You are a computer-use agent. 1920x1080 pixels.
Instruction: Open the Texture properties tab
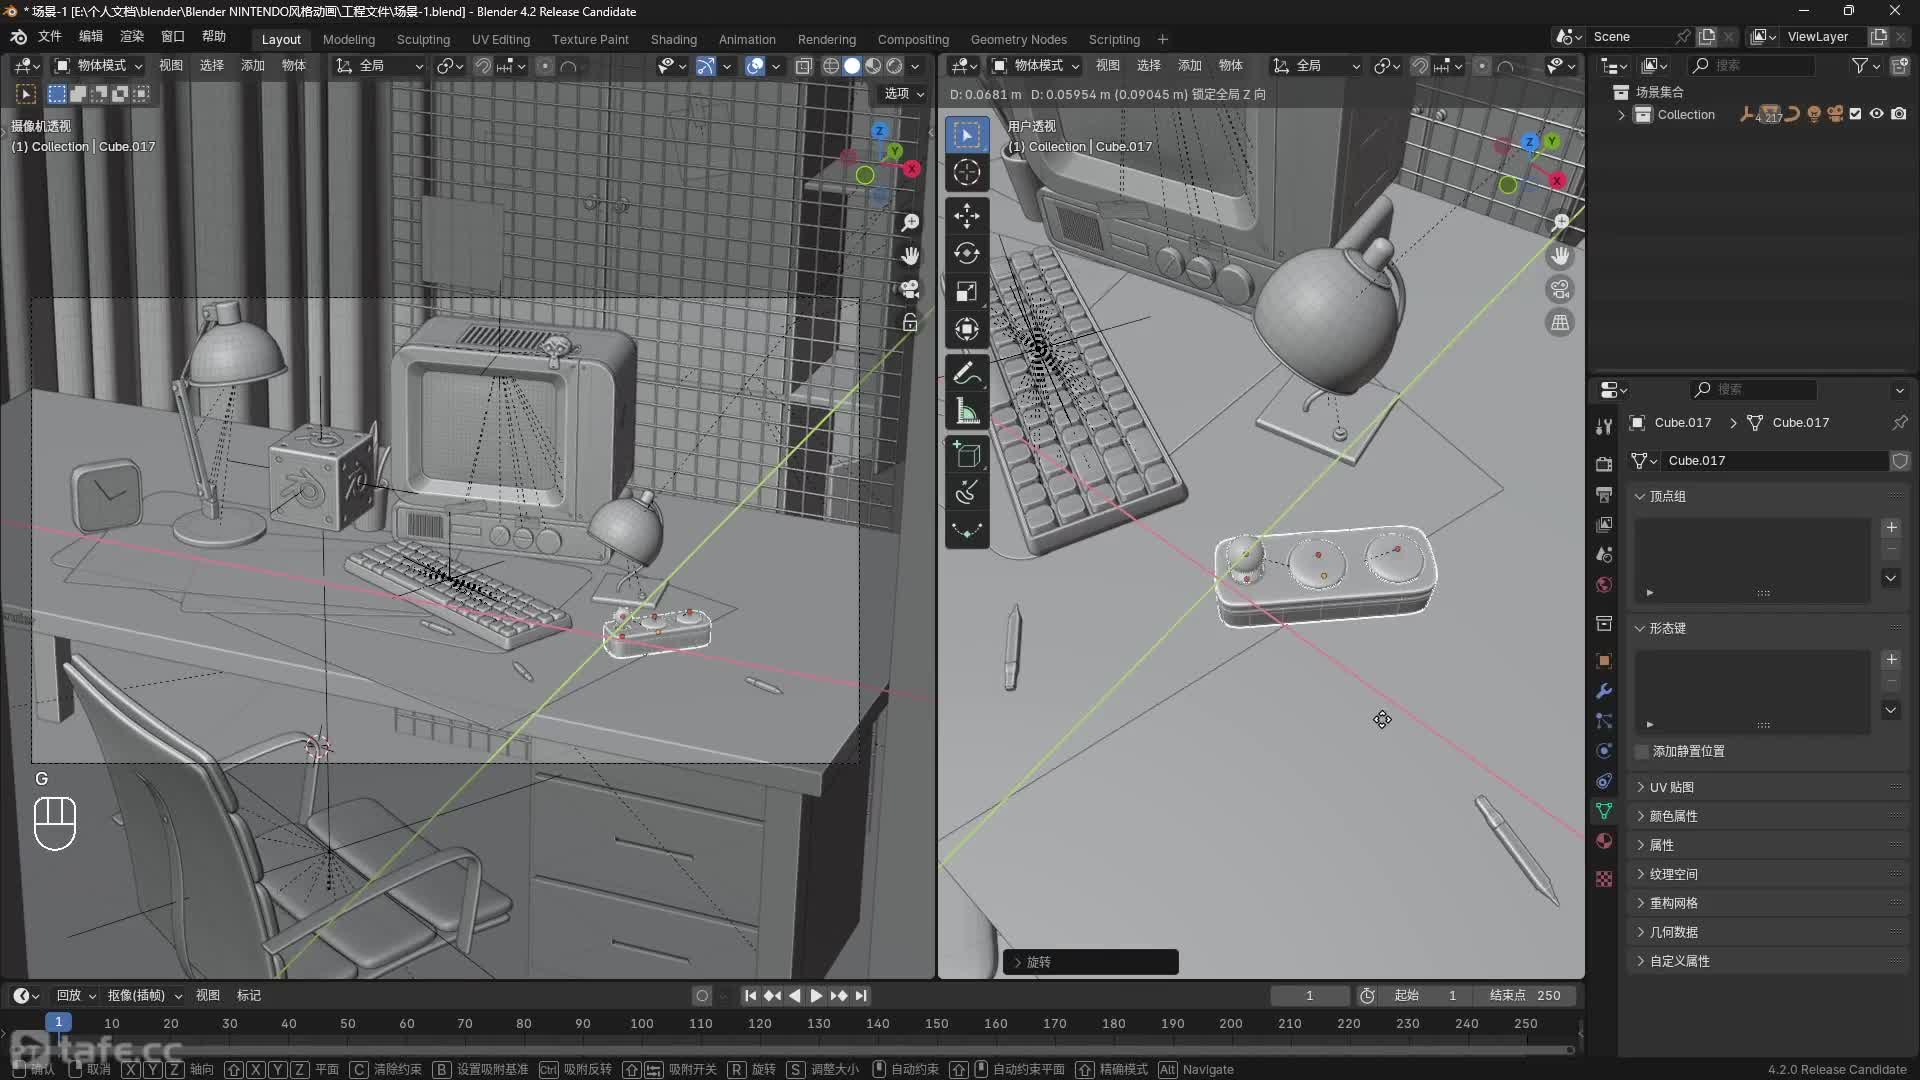1604,879
